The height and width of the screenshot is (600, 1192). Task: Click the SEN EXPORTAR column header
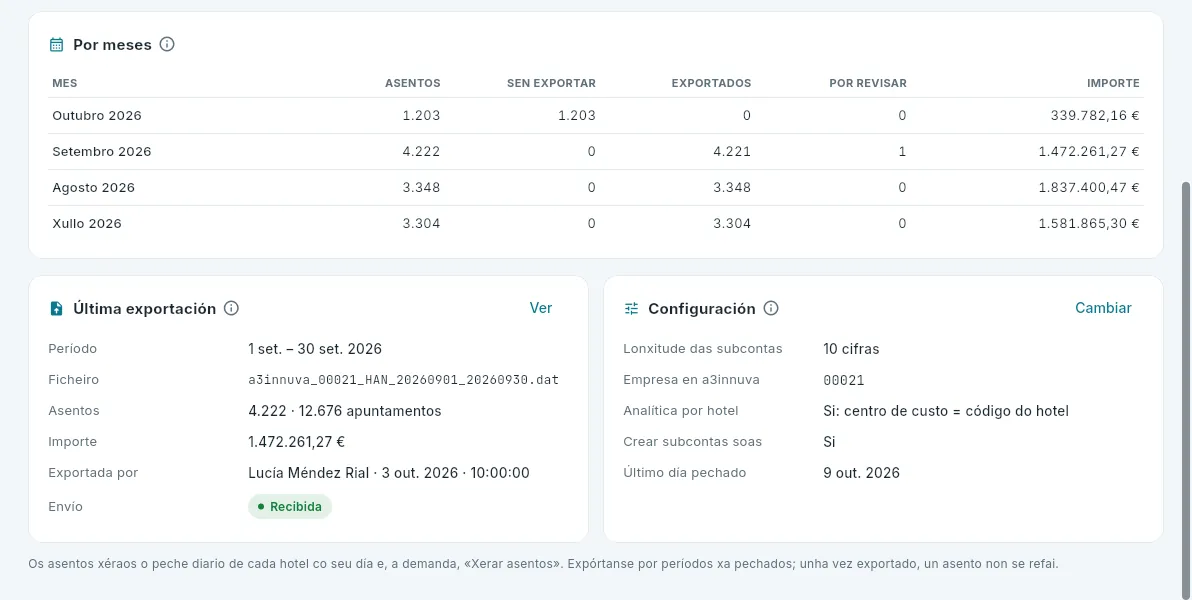[x=551, y=83]
